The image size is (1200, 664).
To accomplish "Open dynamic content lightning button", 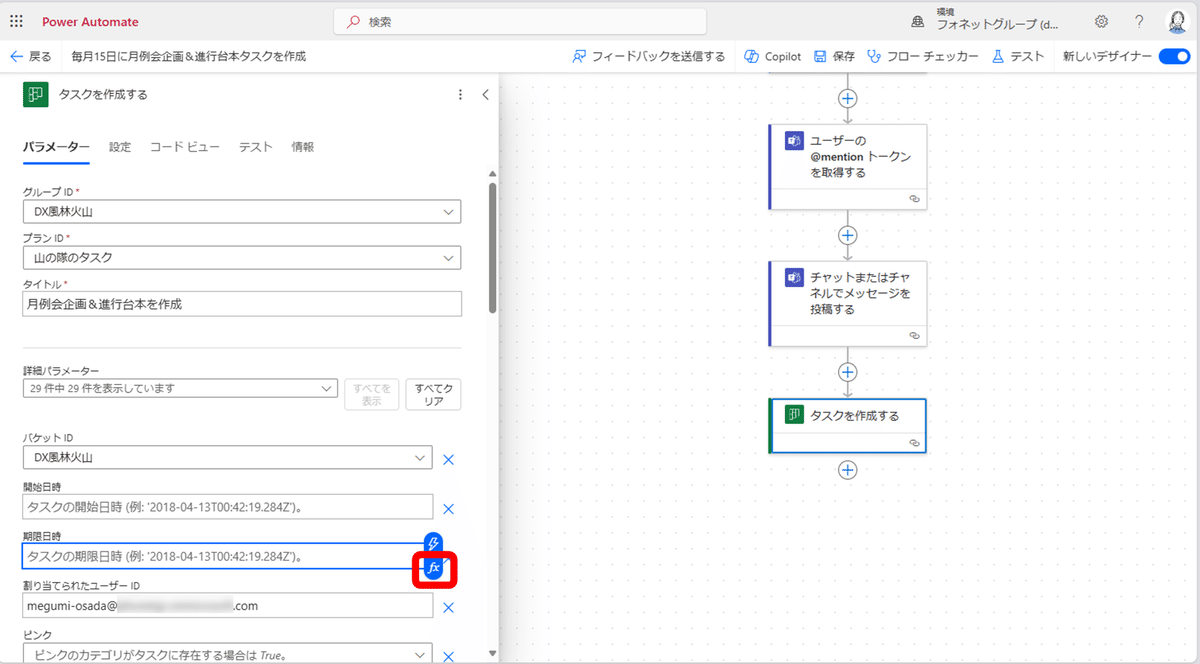I will [x=433, y=543].
